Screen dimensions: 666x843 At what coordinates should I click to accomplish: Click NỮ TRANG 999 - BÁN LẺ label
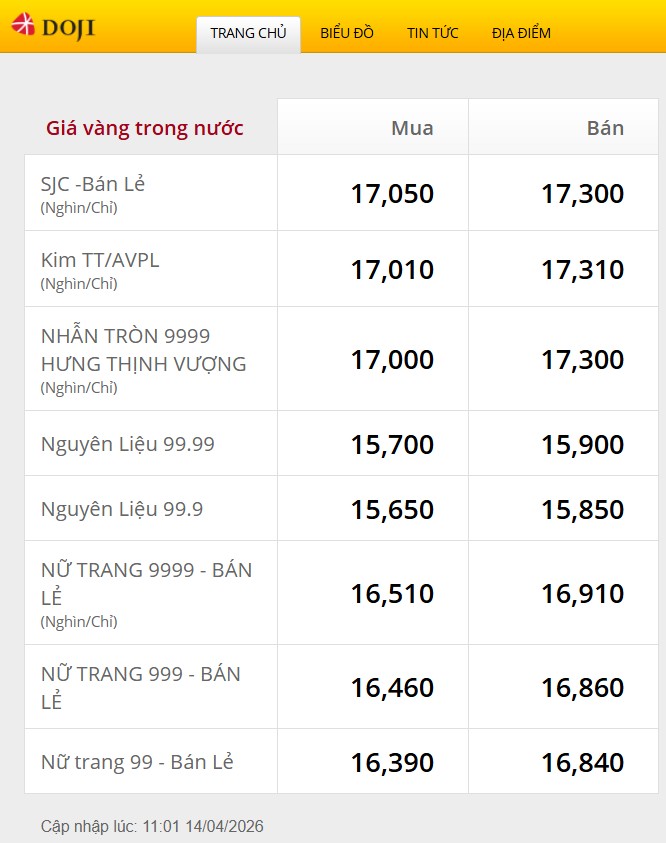140,687
